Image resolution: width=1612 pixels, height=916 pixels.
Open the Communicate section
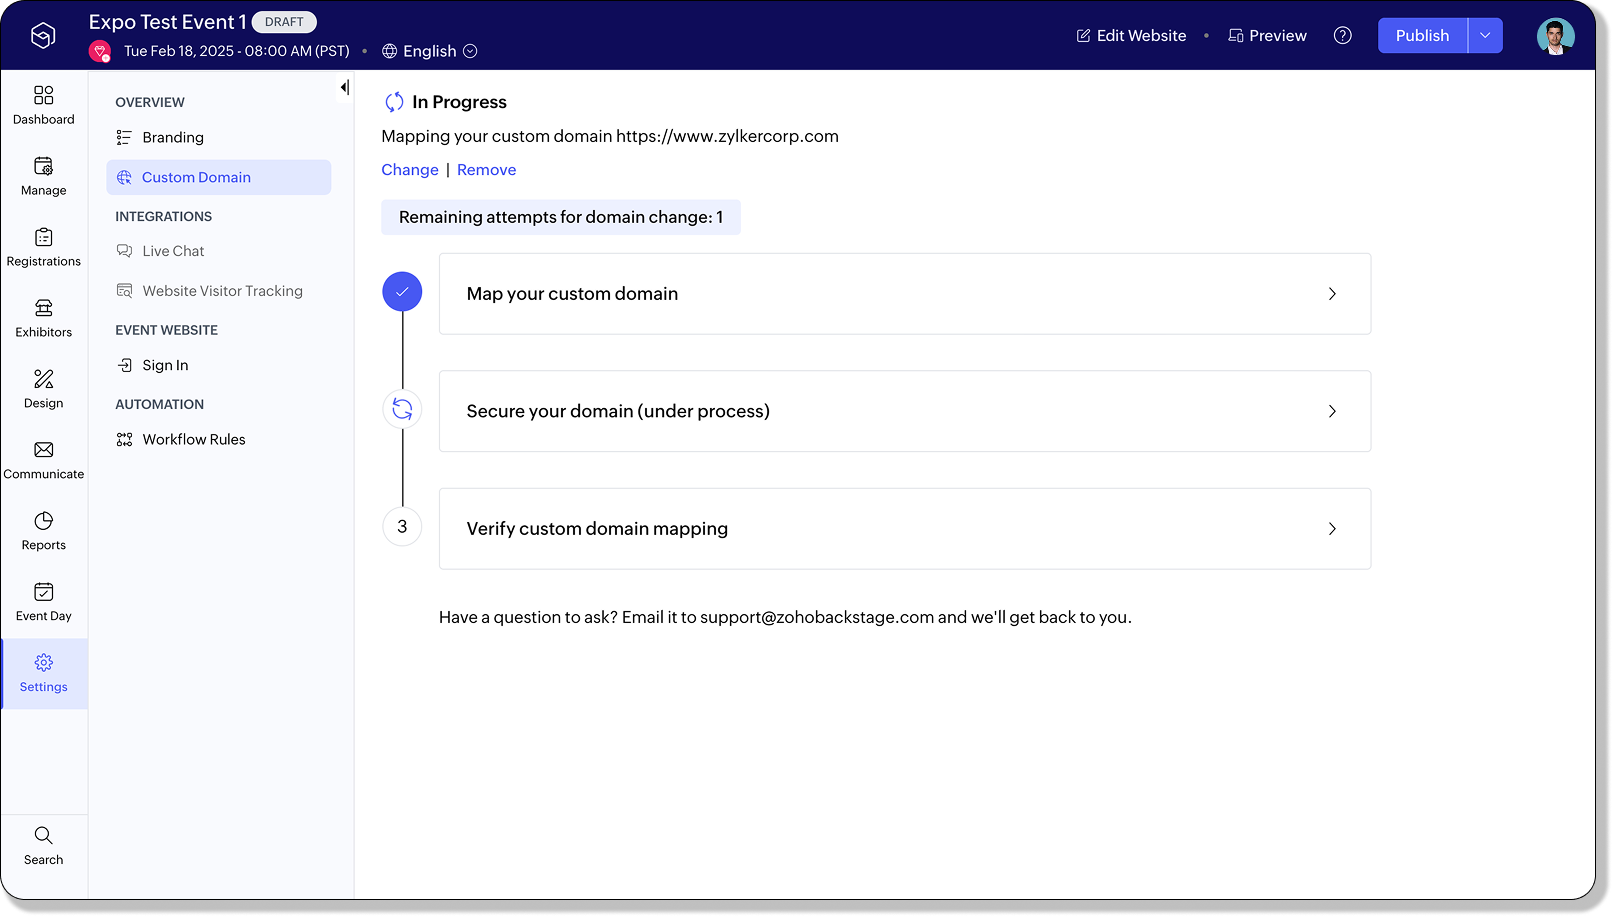pyautogui.click(x=44, y=460)
